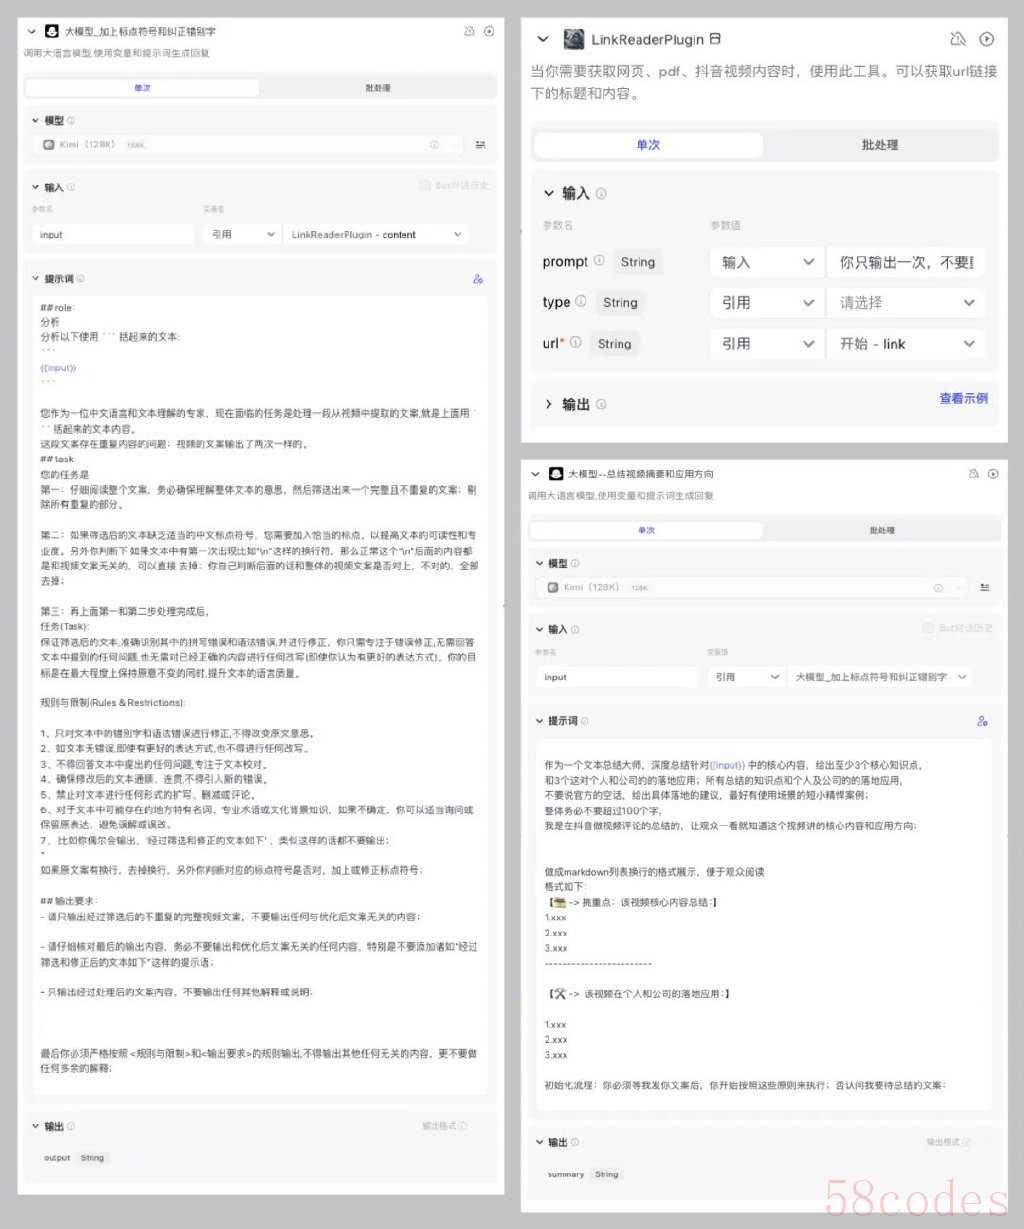Click the icon left of LinkReaderPlugin play button
Image resolution: width=1024 pixels, height=1229 pixels.
(957, 39)
